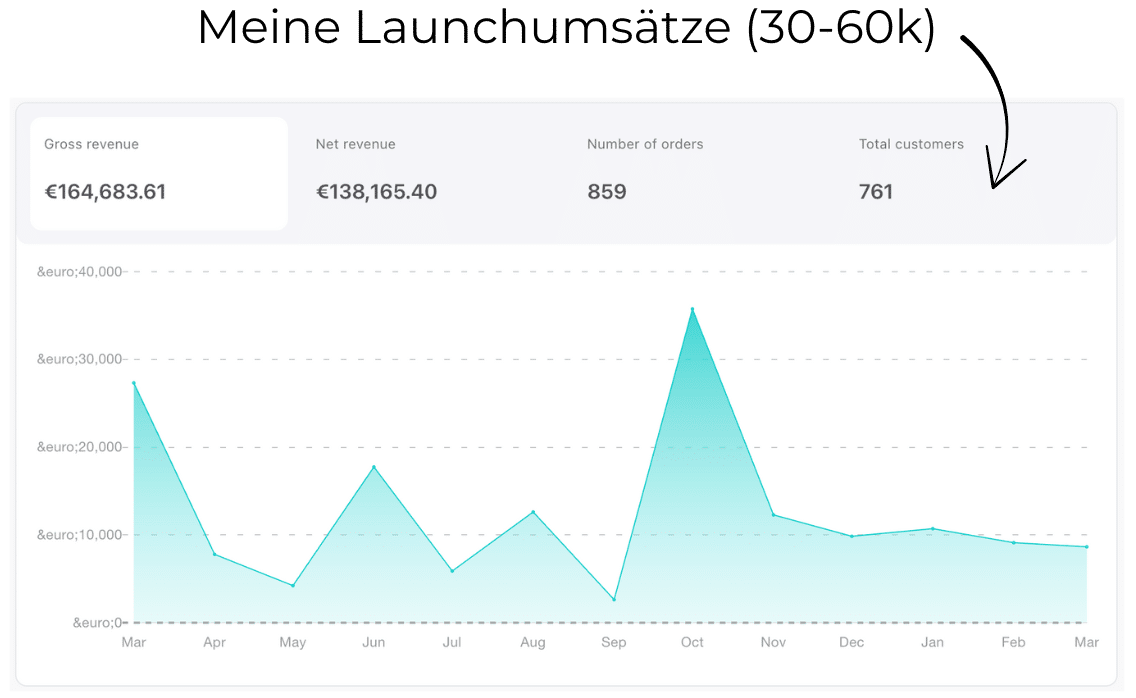The width and height of the screenshot is (1136, 698).
Task: Click the Dec x-axis label
Action: 852,642
